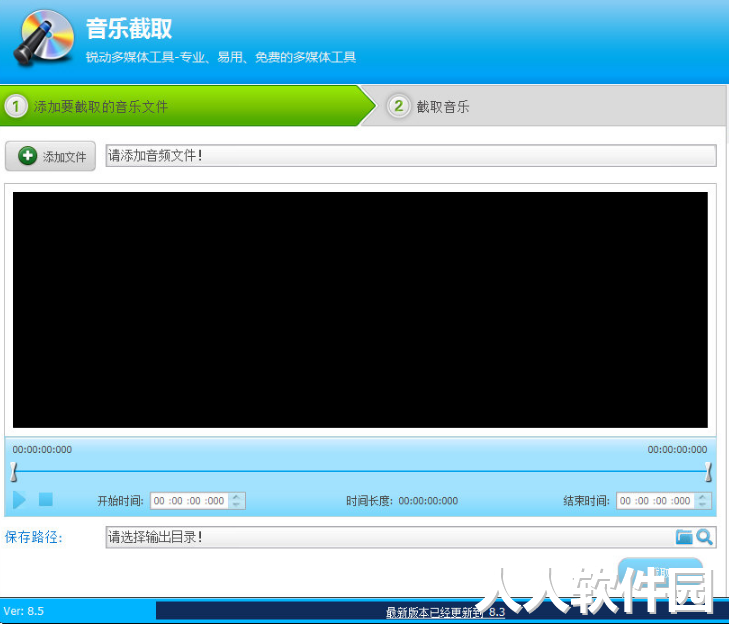This screenshot has width=729, height=624.
Task: Click the left start slider handle
Action: coord(14,472)
